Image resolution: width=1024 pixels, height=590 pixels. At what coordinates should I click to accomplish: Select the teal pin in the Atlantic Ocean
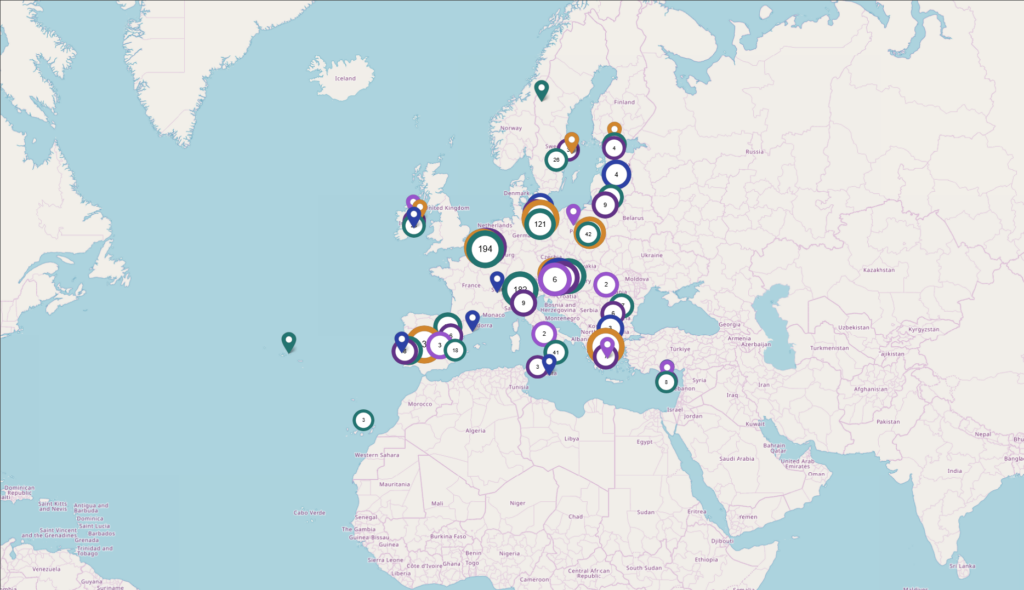tap(289, 342)
